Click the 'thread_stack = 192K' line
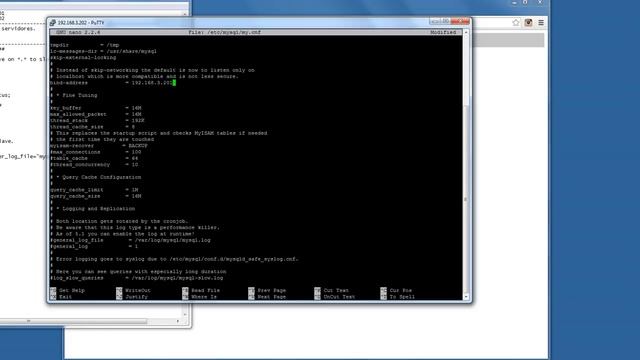The image size is (640, 360). [x=97, y=121]
